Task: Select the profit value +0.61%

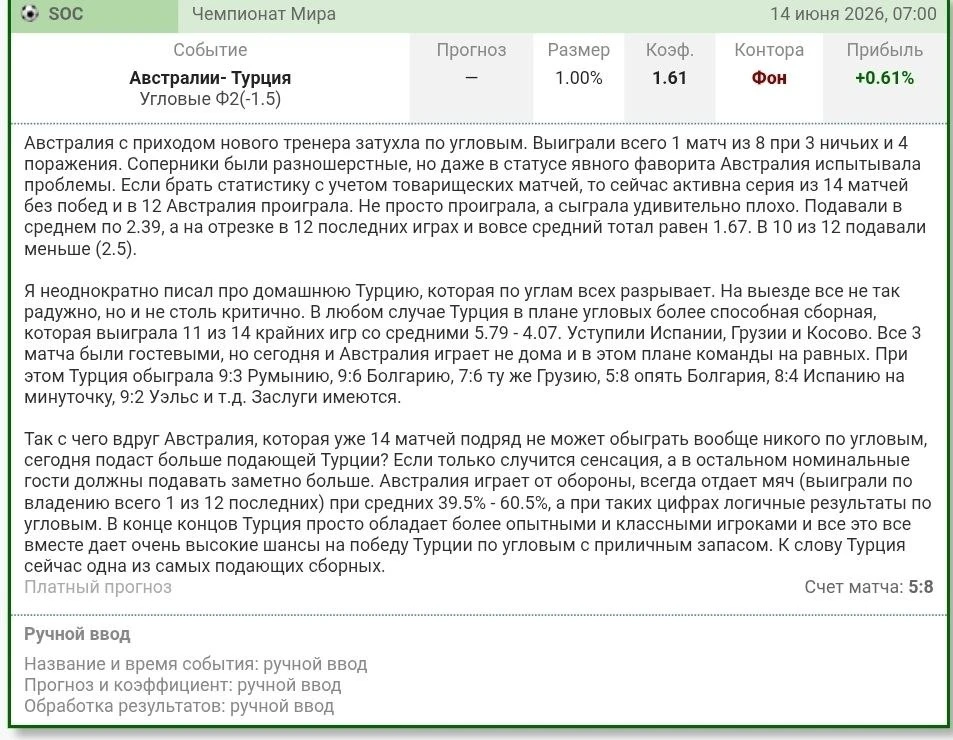Action: click(885, 78)
